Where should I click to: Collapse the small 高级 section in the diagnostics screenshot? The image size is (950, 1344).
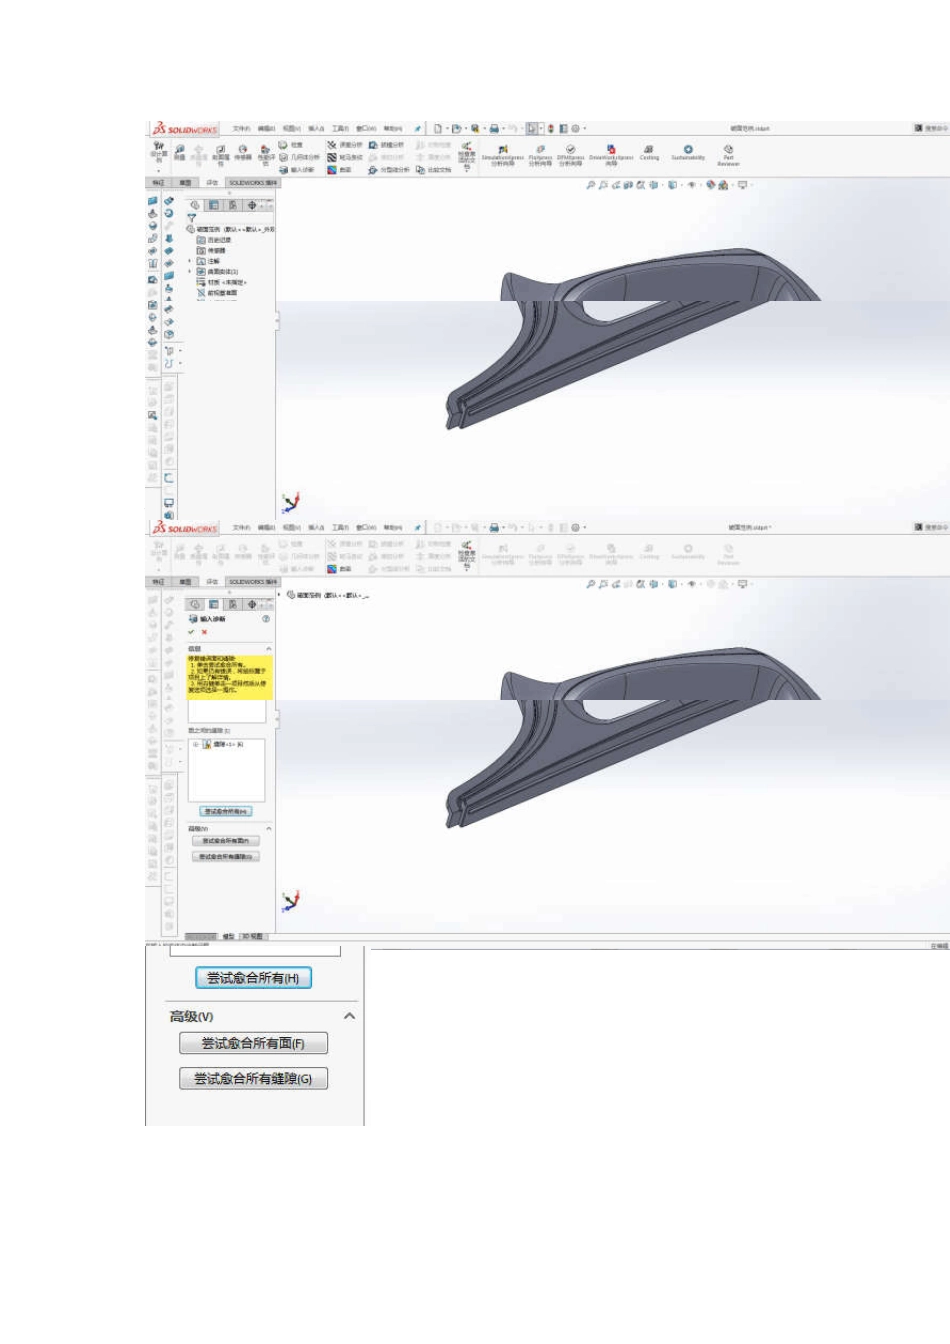(269, 829)
